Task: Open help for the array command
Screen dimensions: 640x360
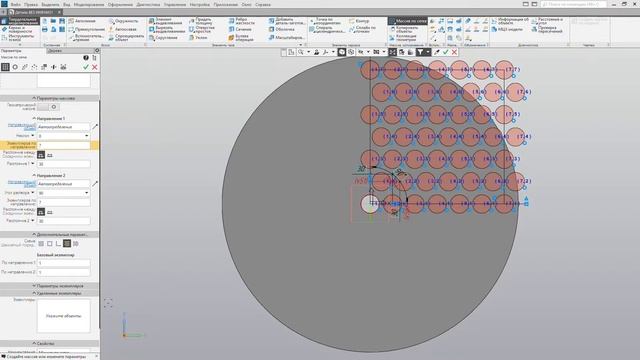Action: (86, 58)
